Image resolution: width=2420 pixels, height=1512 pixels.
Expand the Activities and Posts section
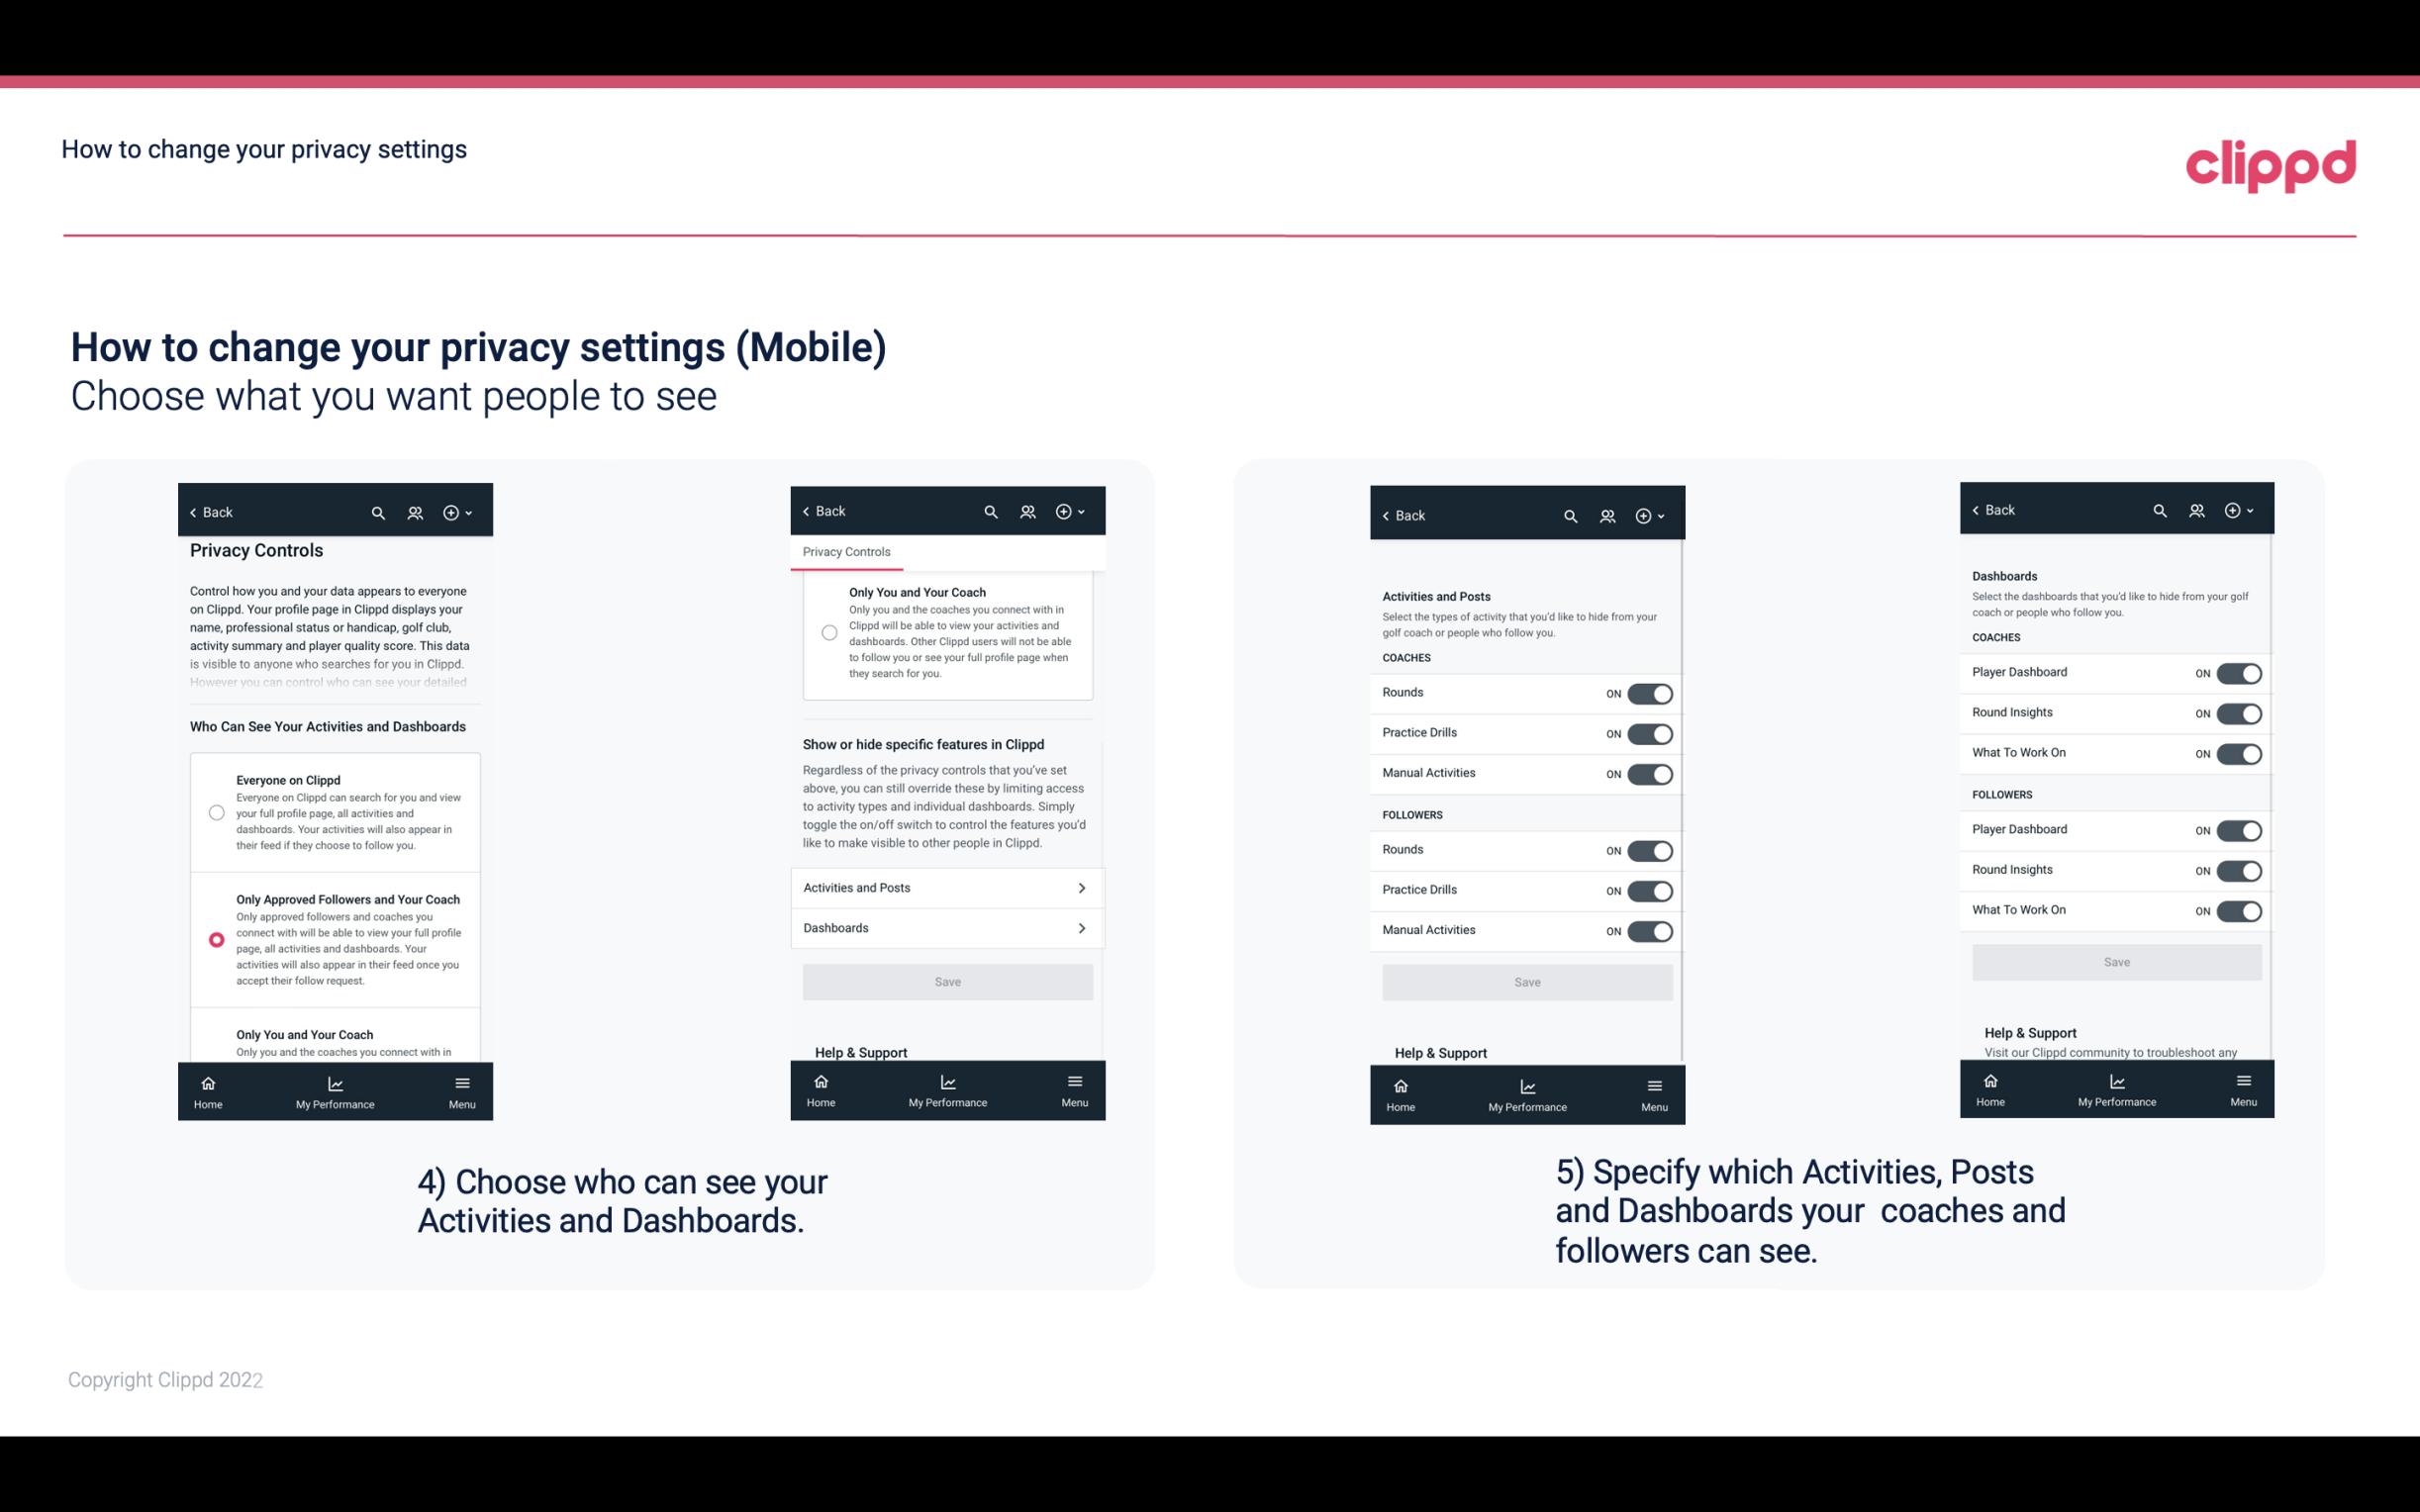point(946,887)
